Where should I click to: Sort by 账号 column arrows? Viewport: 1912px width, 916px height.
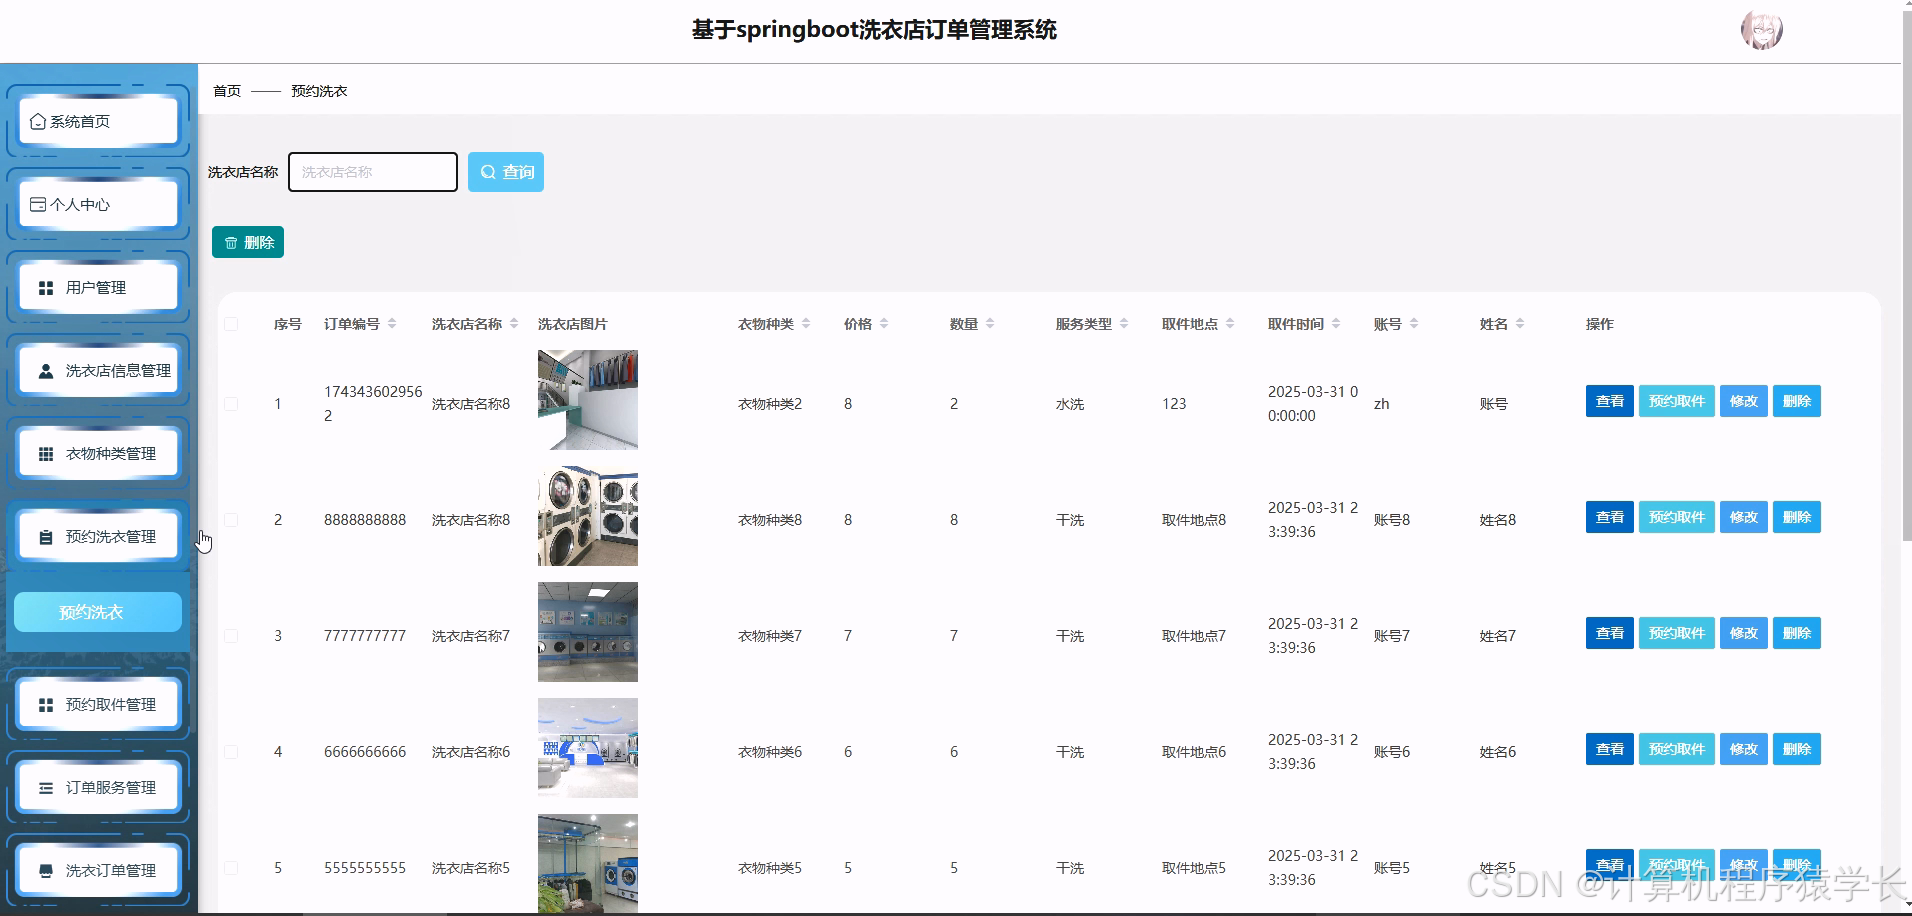point(1414,324)
